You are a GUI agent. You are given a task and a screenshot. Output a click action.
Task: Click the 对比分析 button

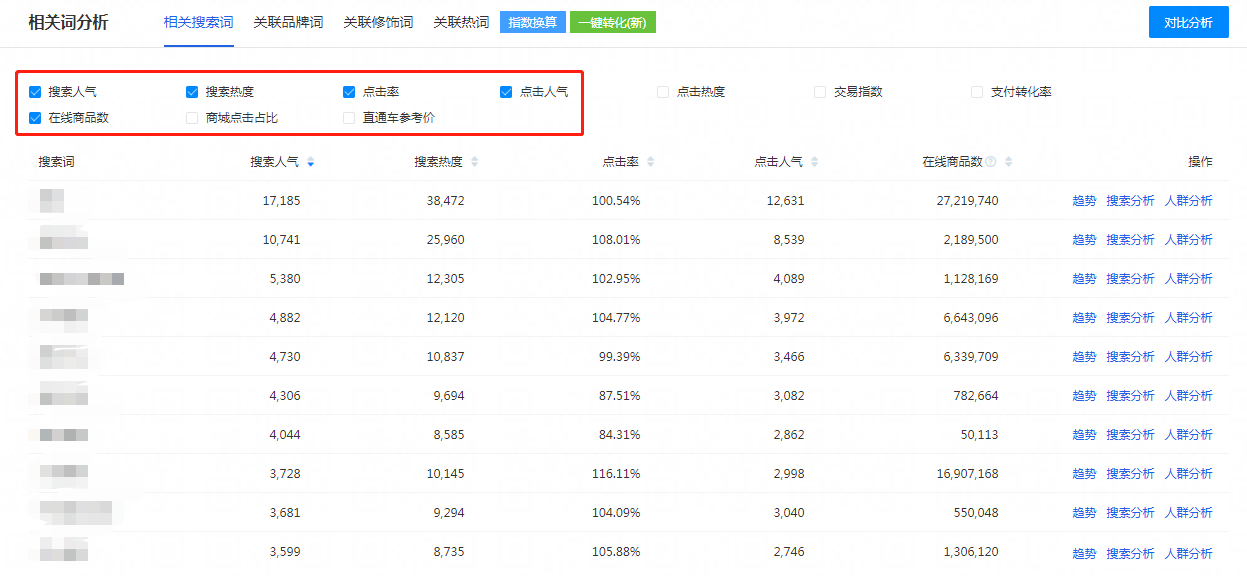pos(1188,22)
